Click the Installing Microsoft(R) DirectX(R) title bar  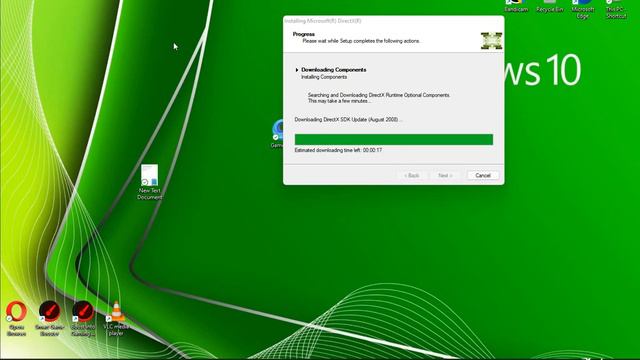pos(394,21)
